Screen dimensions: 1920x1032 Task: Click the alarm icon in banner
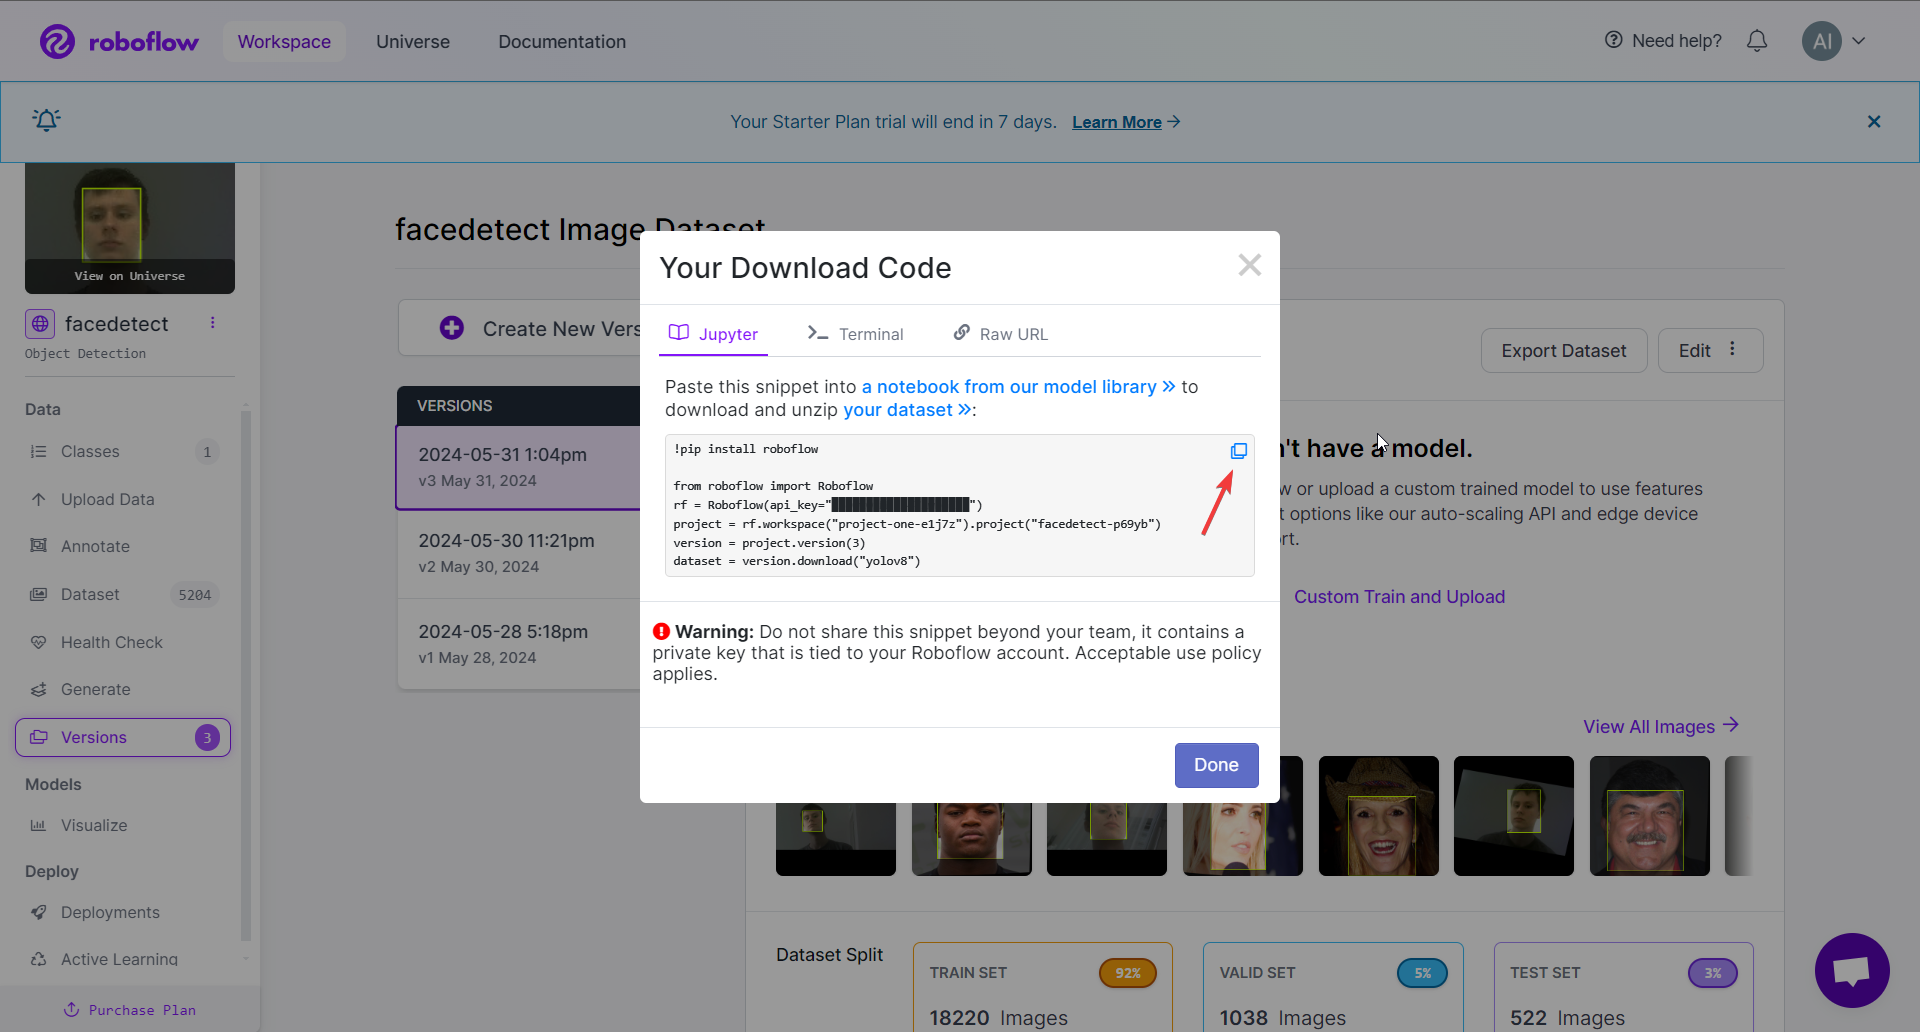pos(47,120)
